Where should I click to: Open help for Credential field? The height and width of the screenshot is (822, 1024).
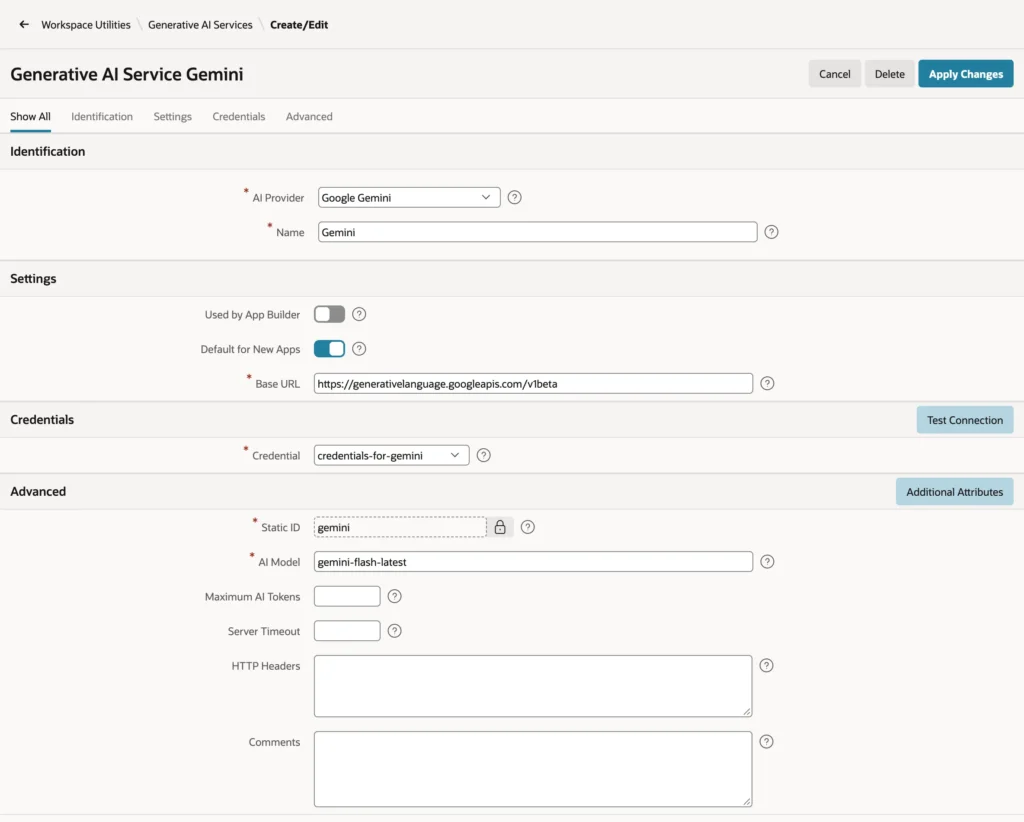[x=483, y=455]
